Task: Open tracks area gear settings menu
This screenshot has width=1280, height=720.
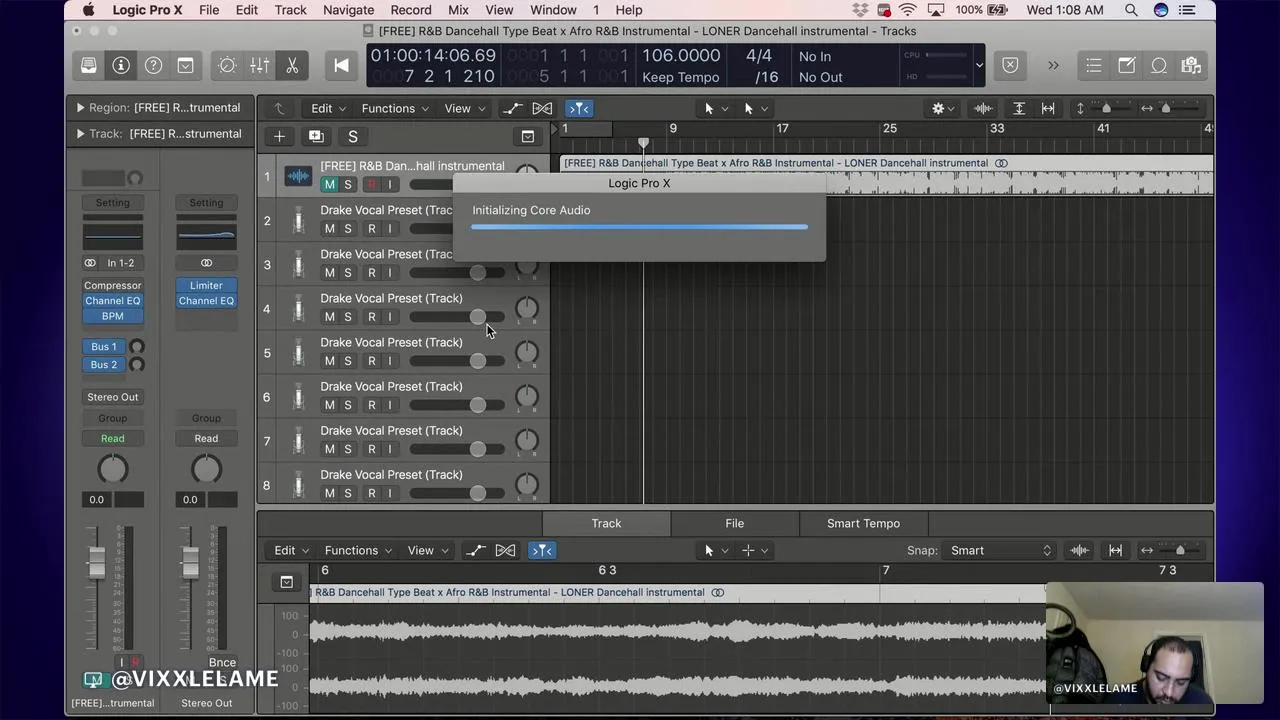Action: [x=943, y=108]
